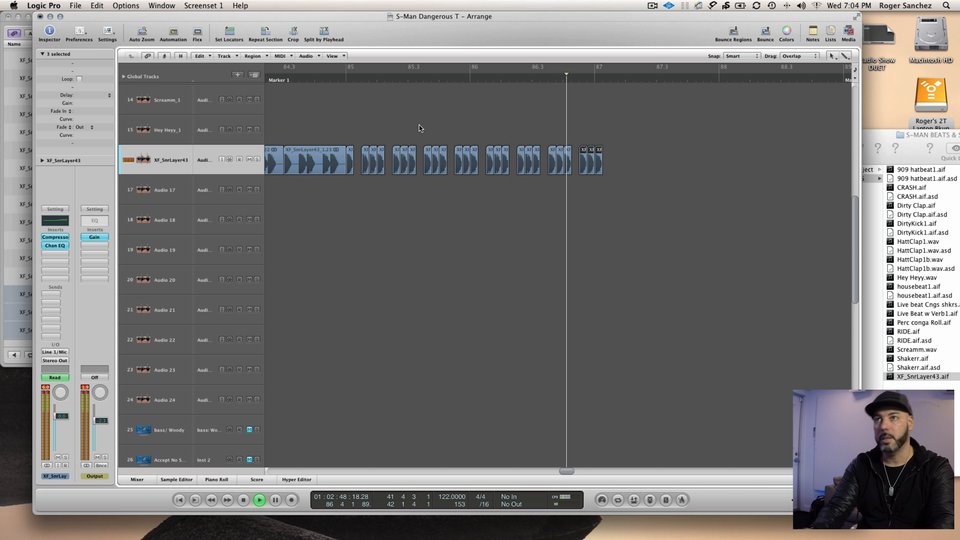Screen dimensions: 960x540
Task: Click the Chan EQ insert slot
Action: [55, 246]
